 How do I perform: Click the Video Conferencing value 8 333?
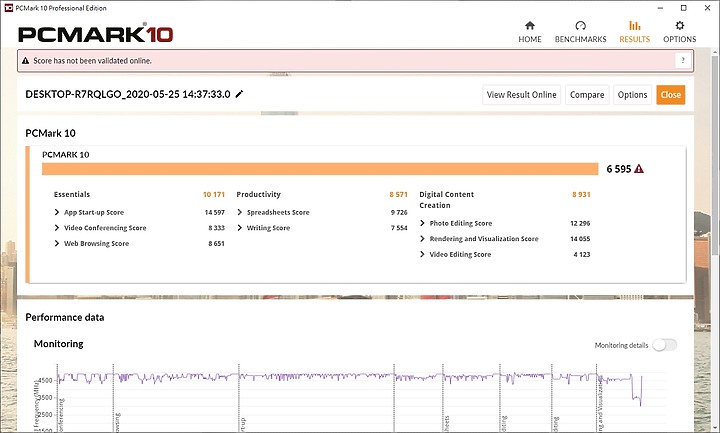tap(216, 228)
